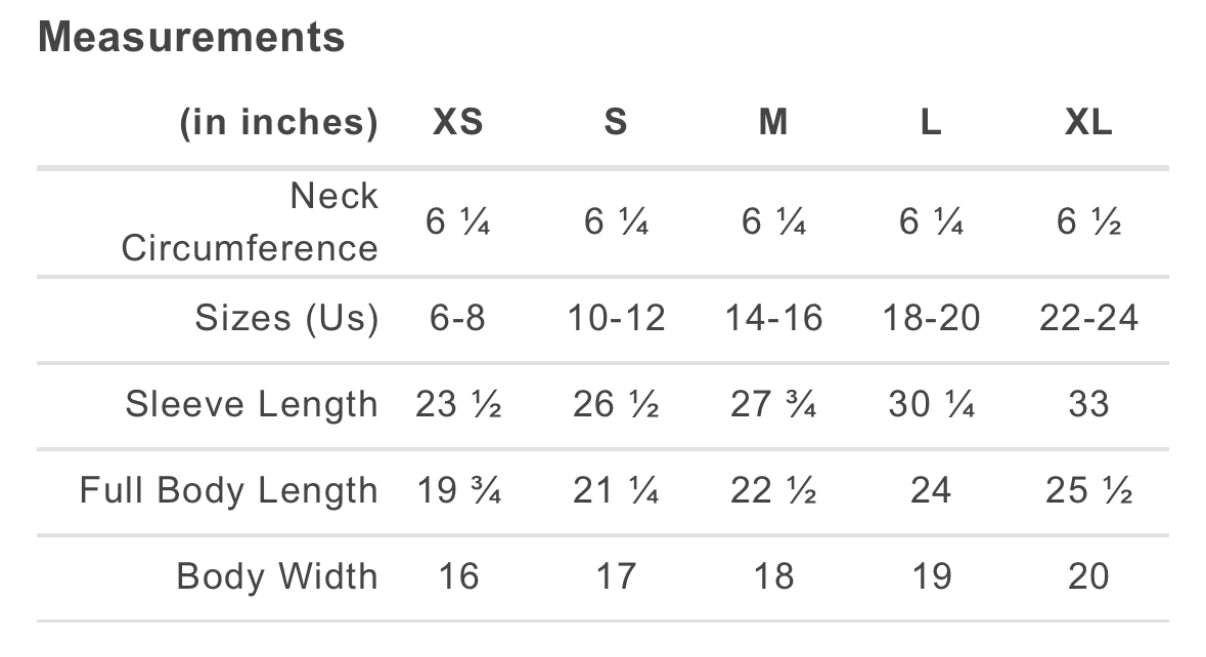Select the sleeve length value 27 ¾
The image size is (1206, 657).
pyautogui.click(x=773, y=405)
